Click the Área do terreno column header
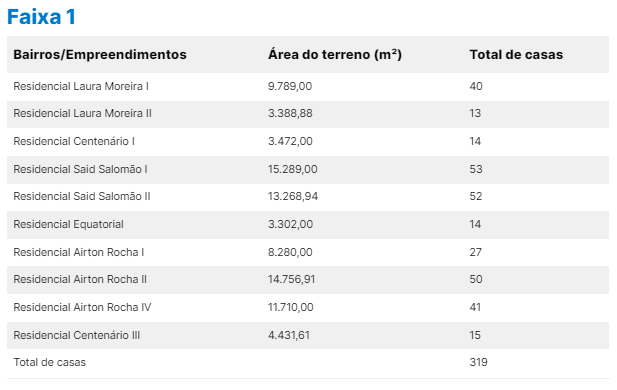This screenshot has width=617, height=390. pyautogui.click(x=335, y=54)
